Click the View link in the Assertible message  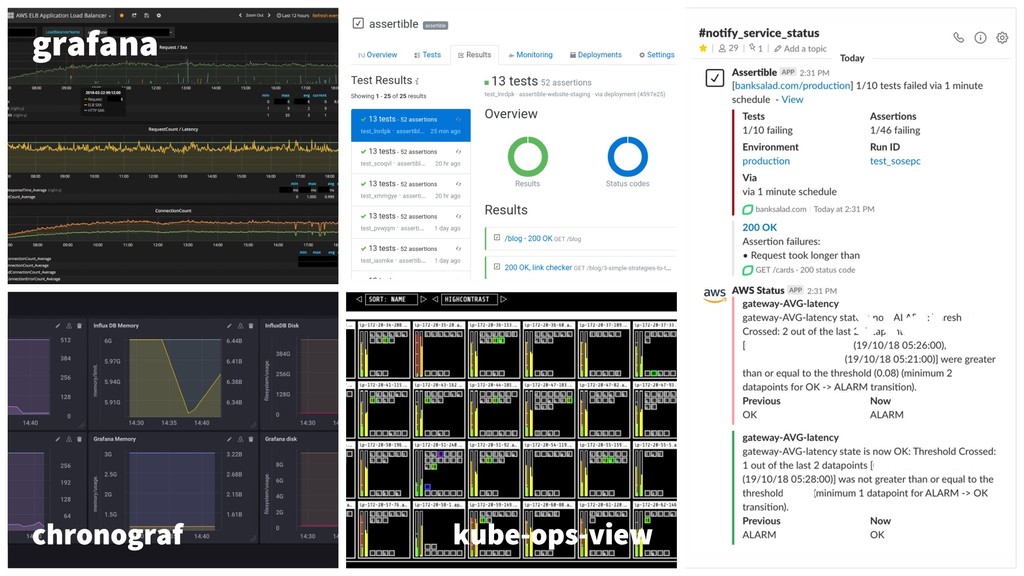pyautogui.click(x=792, y=99)
